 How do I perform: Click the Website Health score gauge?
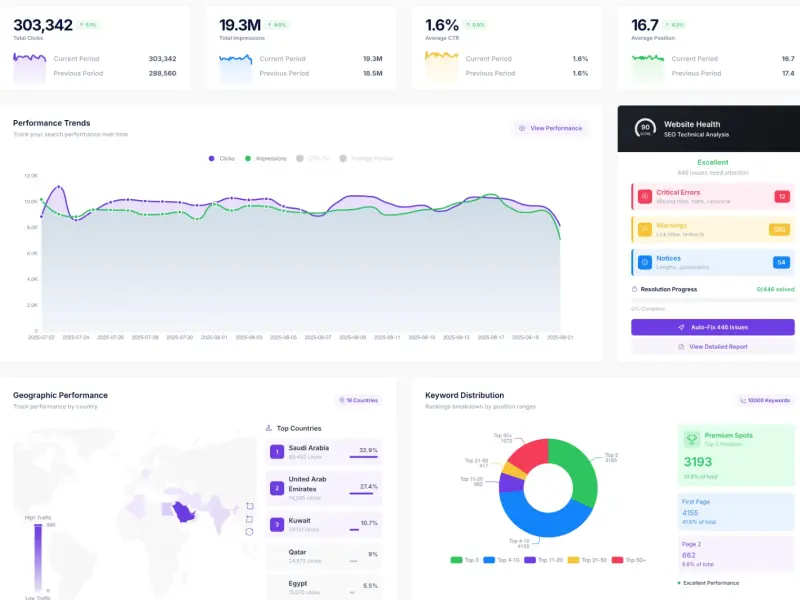[x=645, y=128]
